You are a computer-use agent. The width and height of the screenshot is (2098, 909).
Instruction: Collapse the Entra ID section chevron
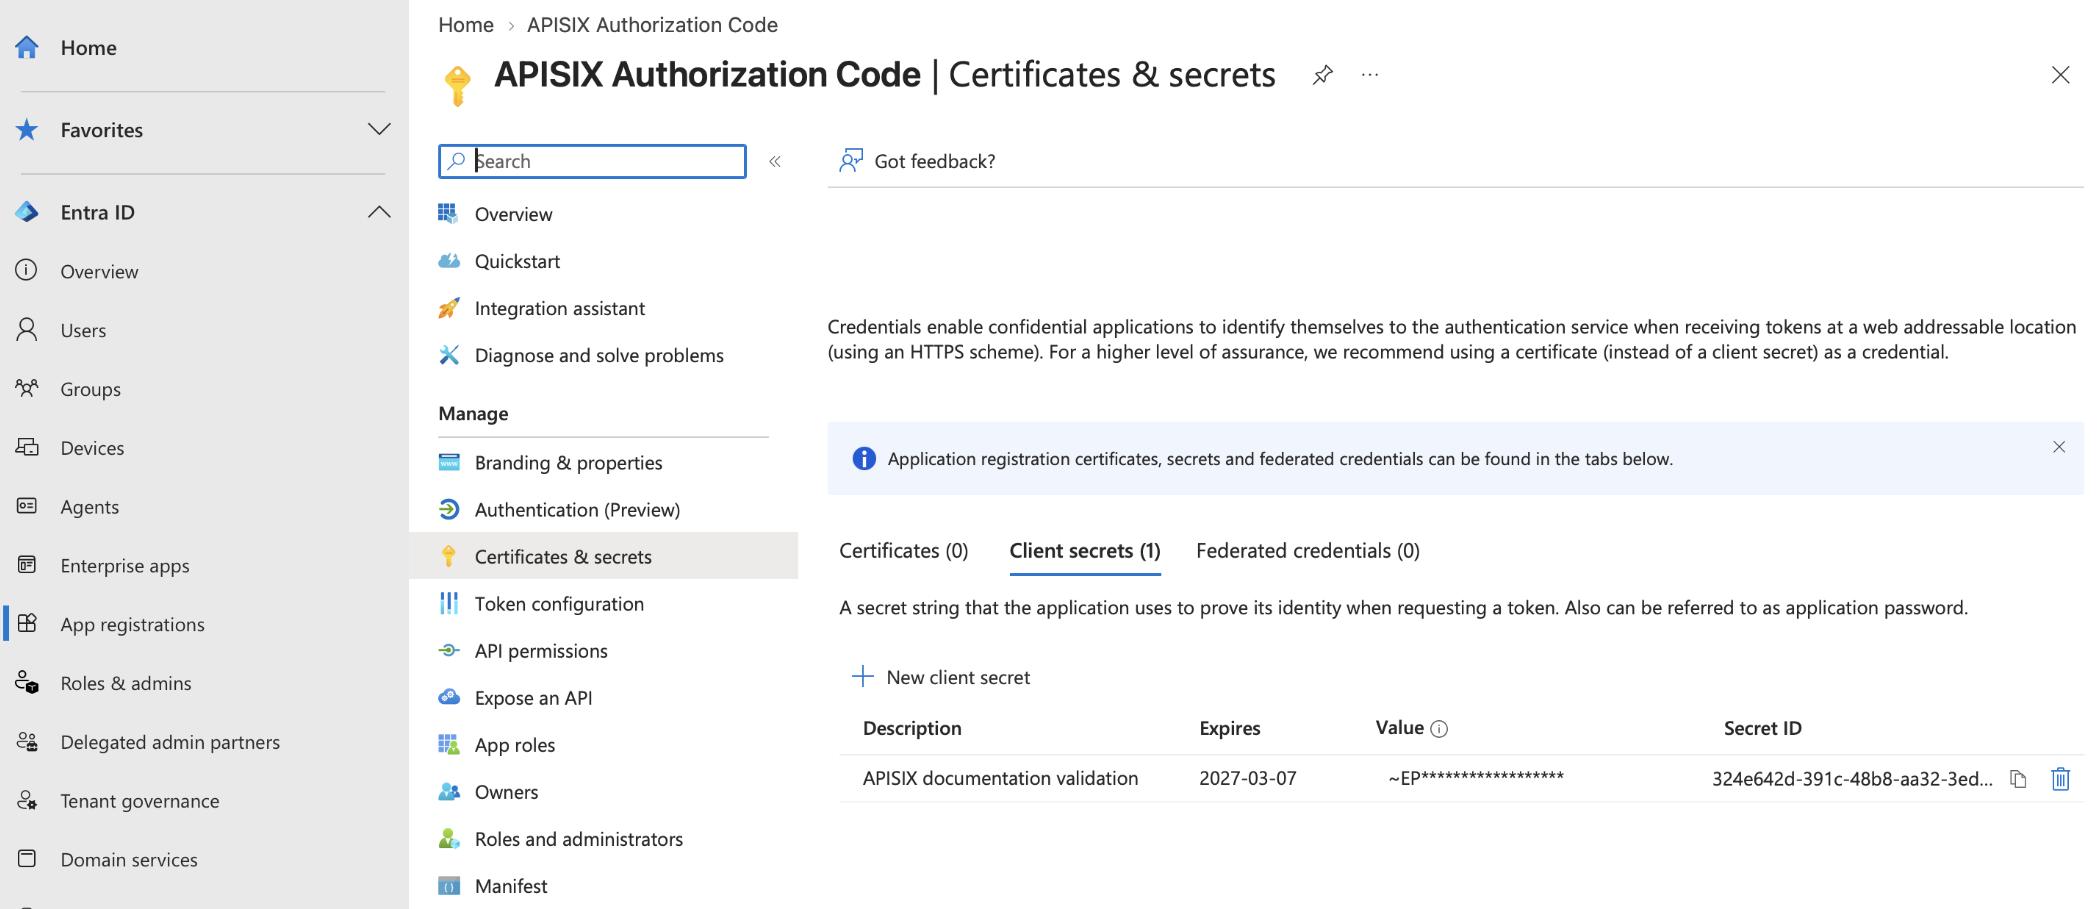pos(379,212)
